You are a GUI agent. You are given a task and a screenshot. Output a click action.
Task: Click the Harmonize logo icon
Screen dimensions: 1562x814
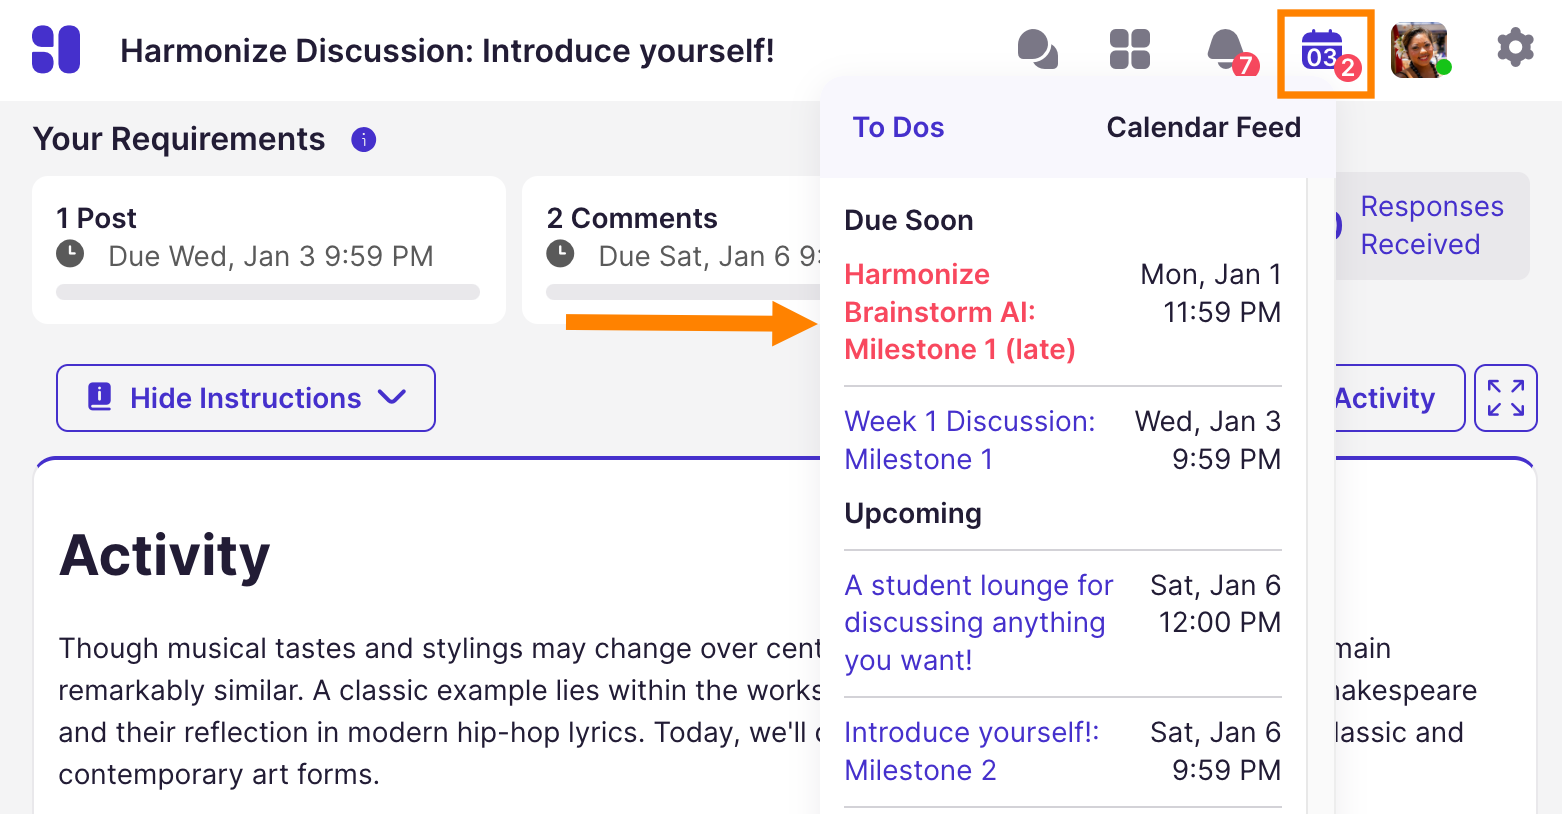56,50
